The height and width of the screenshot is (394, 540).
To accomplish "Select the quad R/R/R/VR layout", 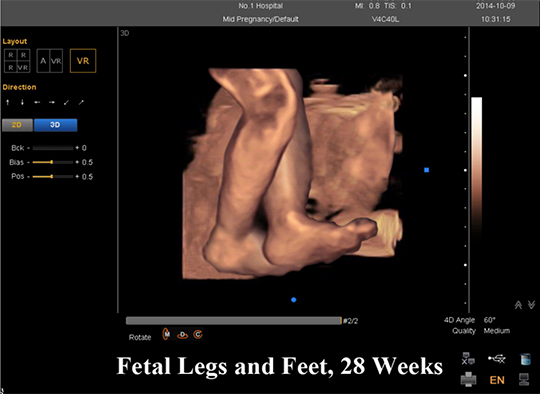I will point(17,61).
